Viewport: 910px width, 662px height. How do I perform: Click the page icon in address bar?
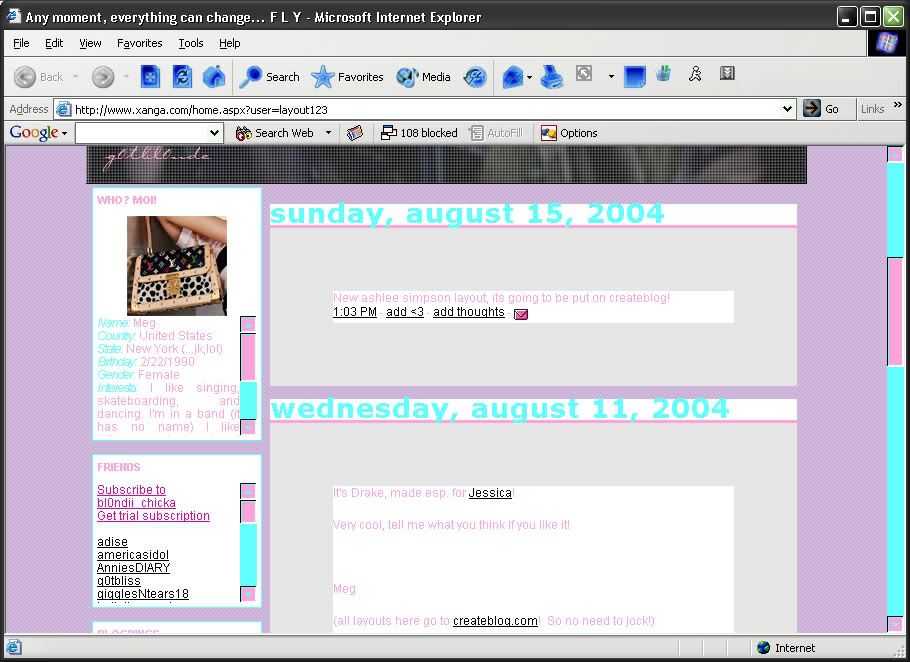pos(63,109)
